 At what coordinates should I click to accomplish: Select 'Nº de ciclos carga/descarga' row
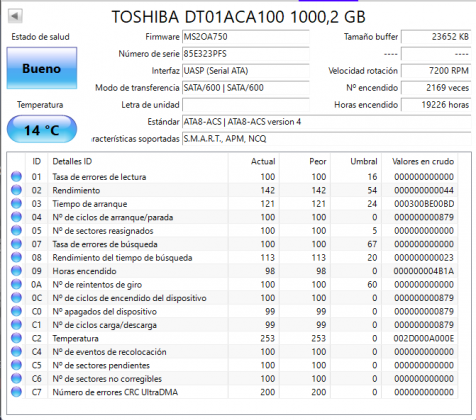tap(233, 325)
